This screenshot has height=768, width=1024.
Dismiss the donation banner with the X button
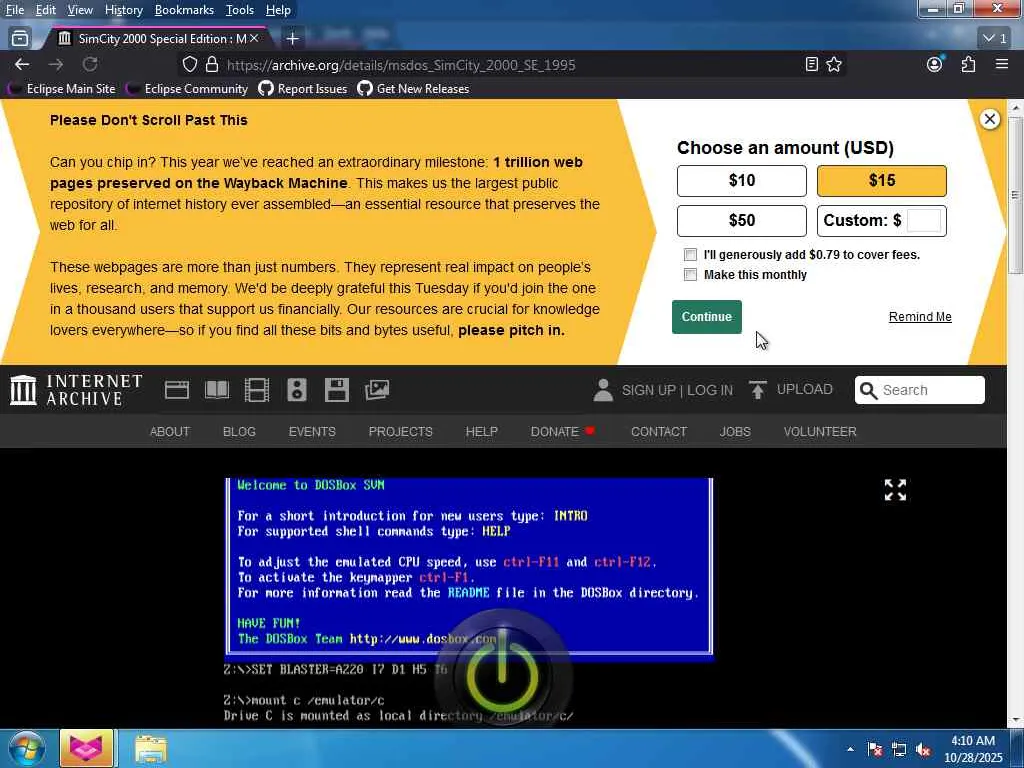pyautogui.click(x=989, y=119)
